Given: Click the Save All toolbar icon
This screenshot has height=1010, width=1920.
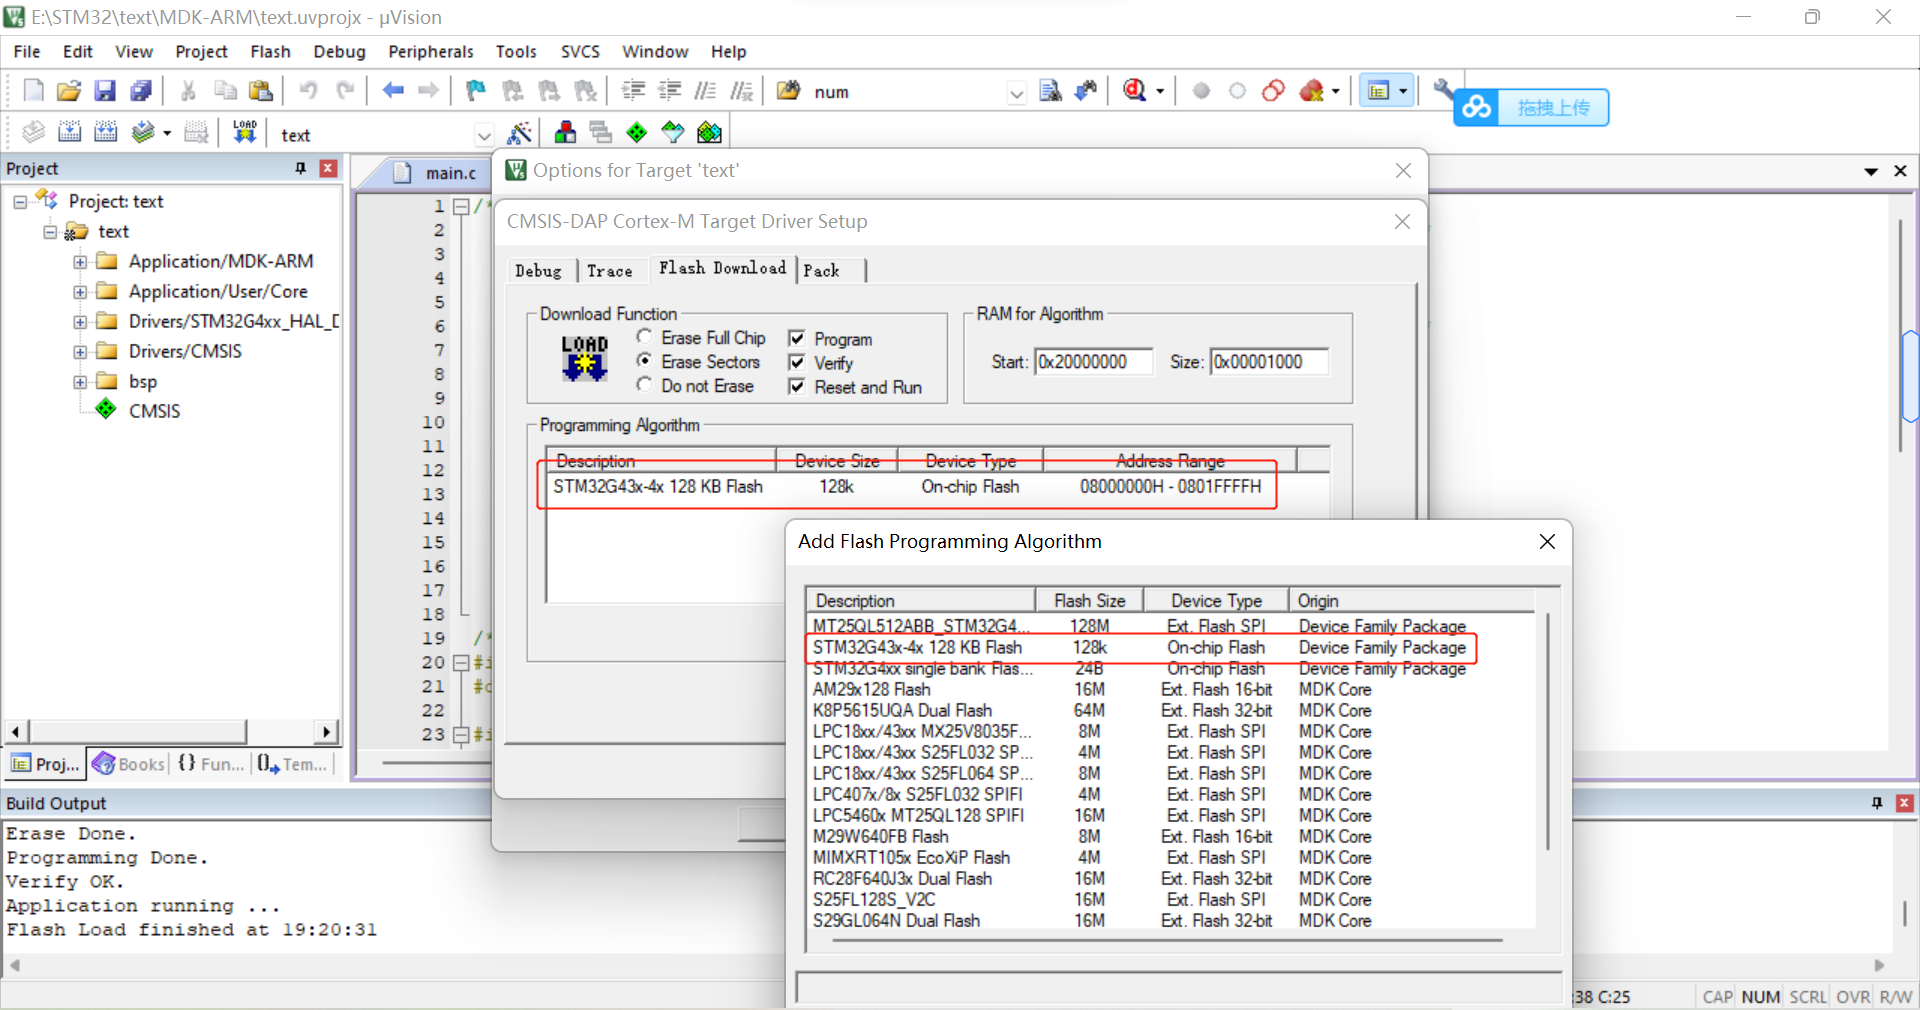Looking at the screenshot, I should [141, 91].
